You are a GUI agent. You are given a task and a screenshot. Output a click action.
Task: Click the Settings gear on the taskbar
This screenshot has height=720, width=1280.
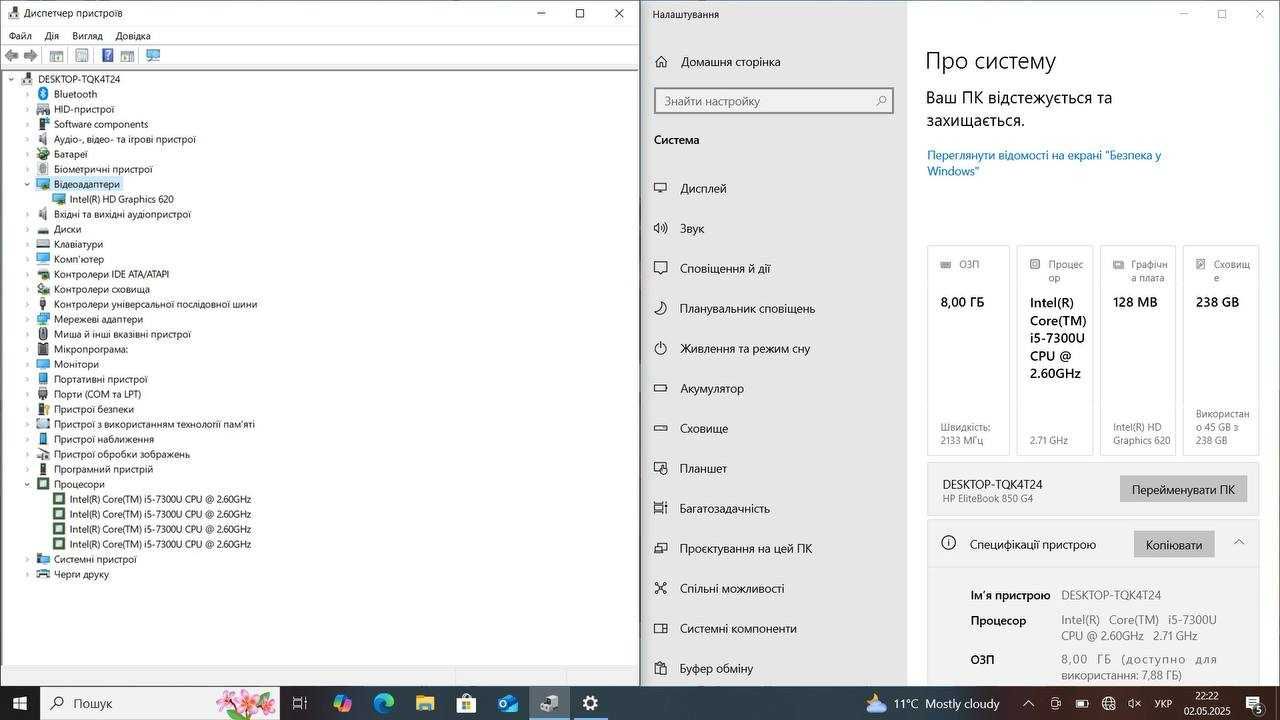click(590, 703)
